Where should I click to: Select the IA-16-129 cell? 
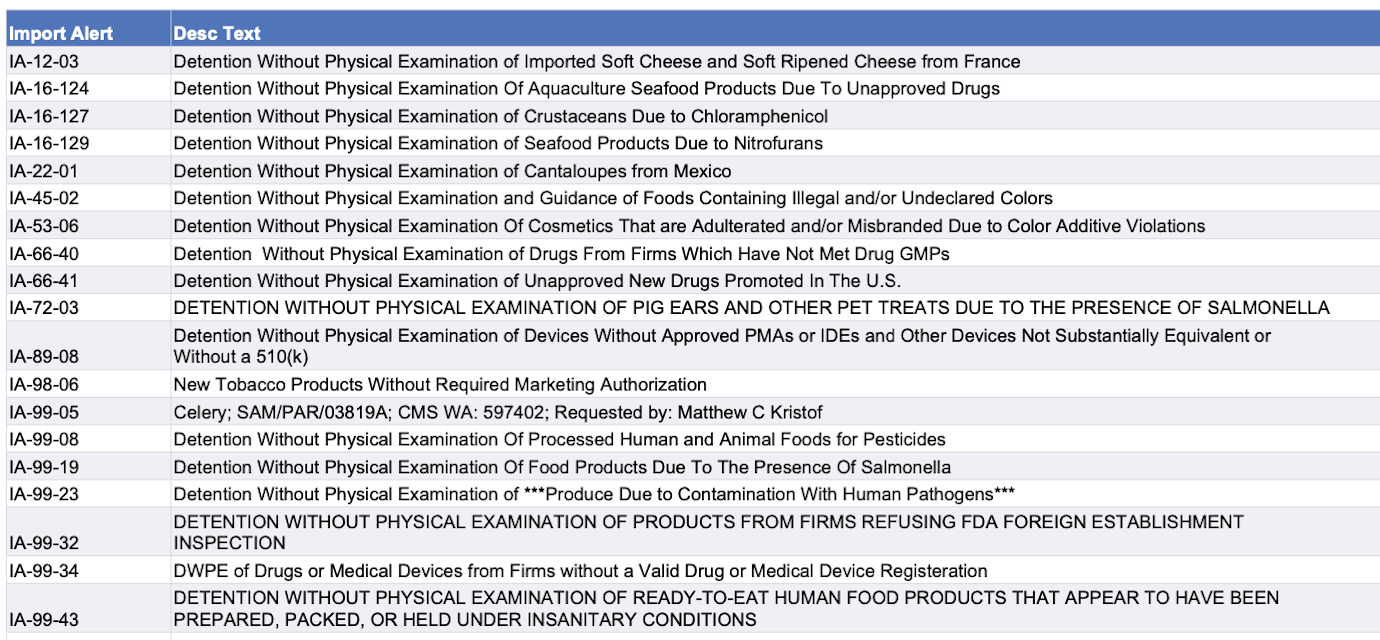tap(49, 143)
